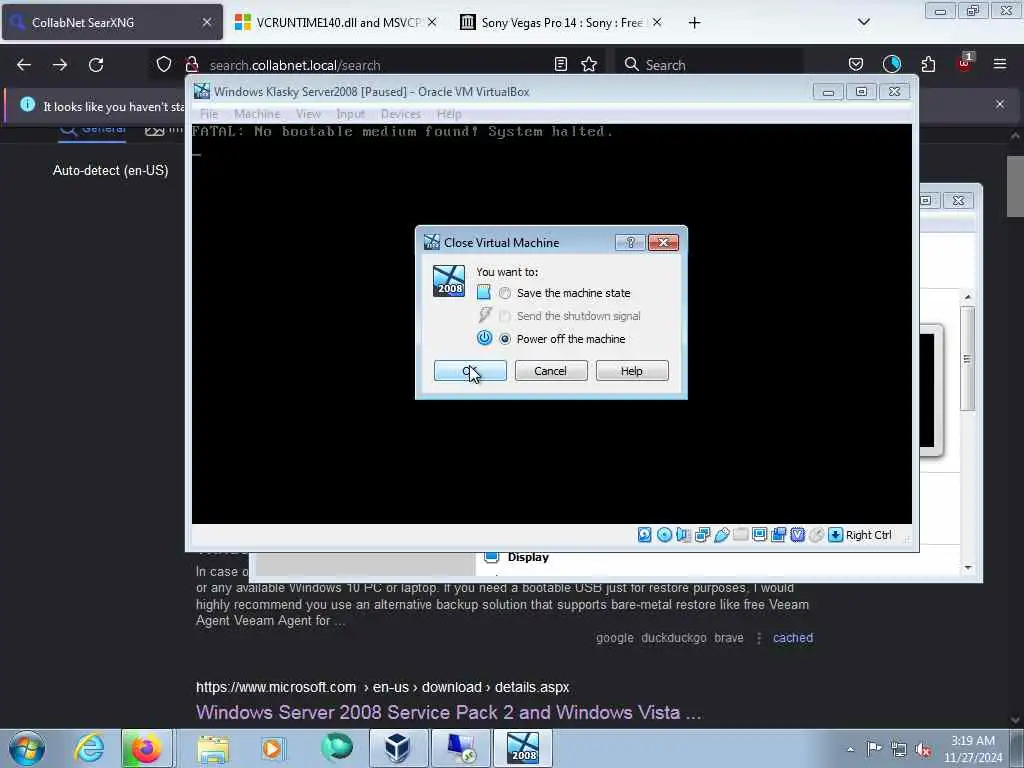The image size is (1024, 768).
Task: Click the 2008 VM icon in Close dialog
Action: coord(449,281)
